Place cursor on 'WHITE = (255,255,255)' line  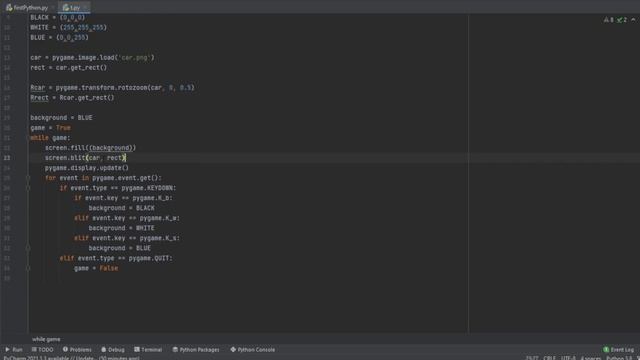click(69, 27)
